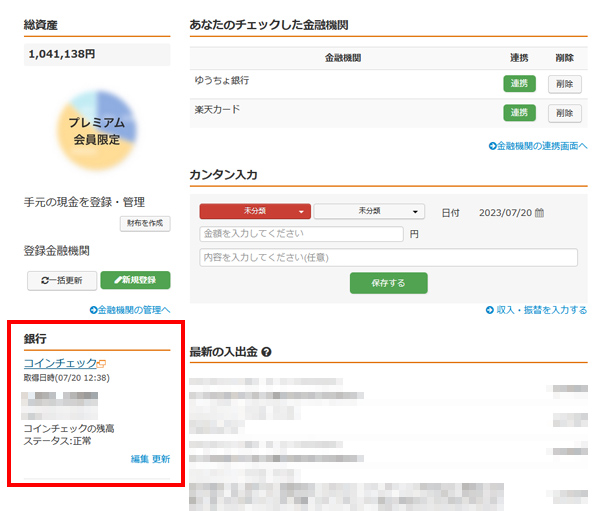Open help icon beside 最新の入出金
This screenshot has height=511, width=600.
[266, 352]
